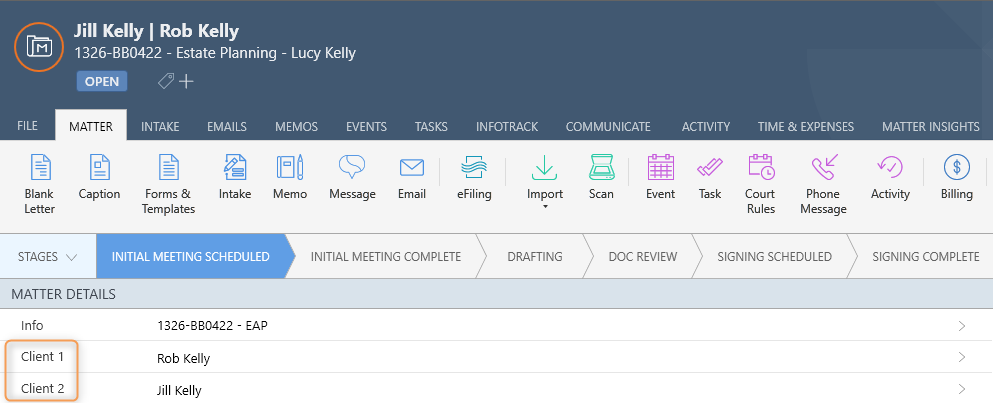Set stage to Drafting
The width and height of the screenshot is (993, 403).
coord(535,257)
